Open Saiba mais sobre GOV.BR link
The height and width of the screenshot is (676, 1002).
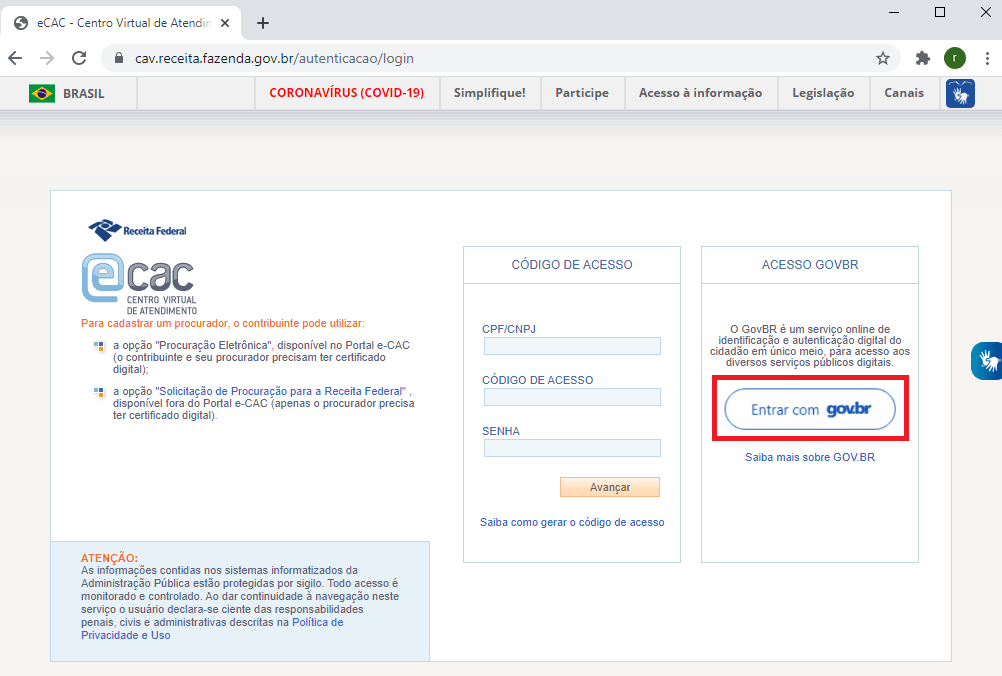(809, 457)
